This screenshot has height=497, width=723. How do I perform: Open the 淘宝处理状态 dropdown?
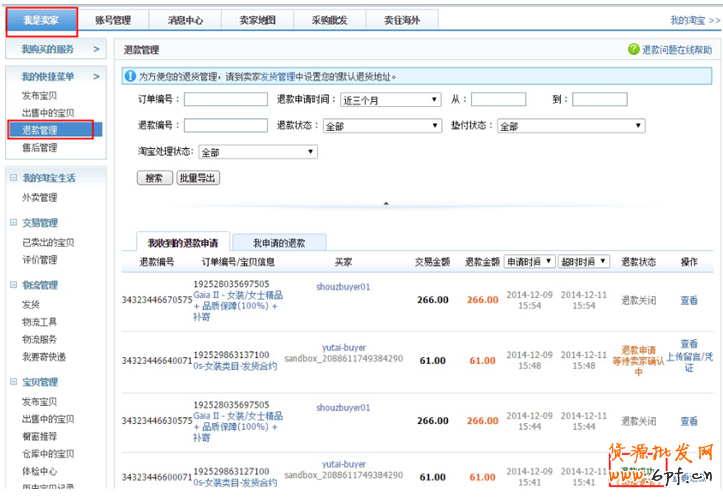[258, 152]
